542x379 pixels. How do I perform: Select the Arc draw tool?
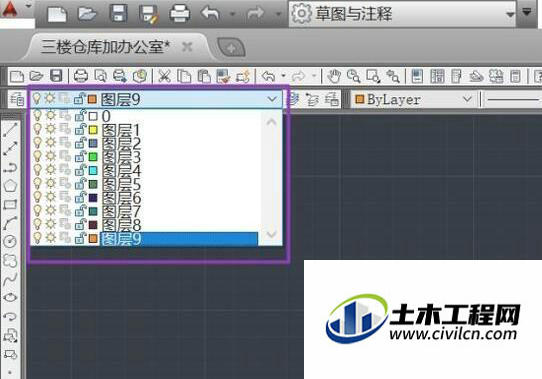click(10, 223)
